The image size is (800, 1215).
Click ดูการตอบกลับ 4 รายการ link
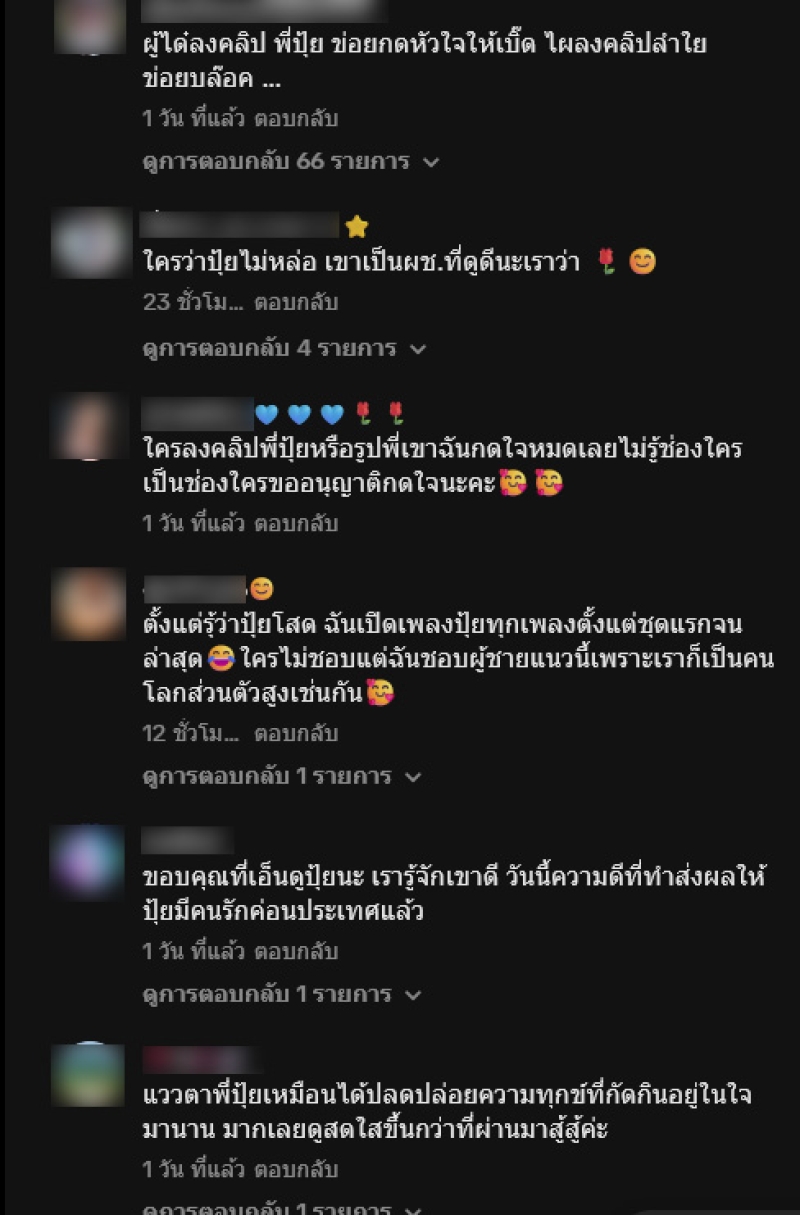pyautogui.click(x=270, y=349)
